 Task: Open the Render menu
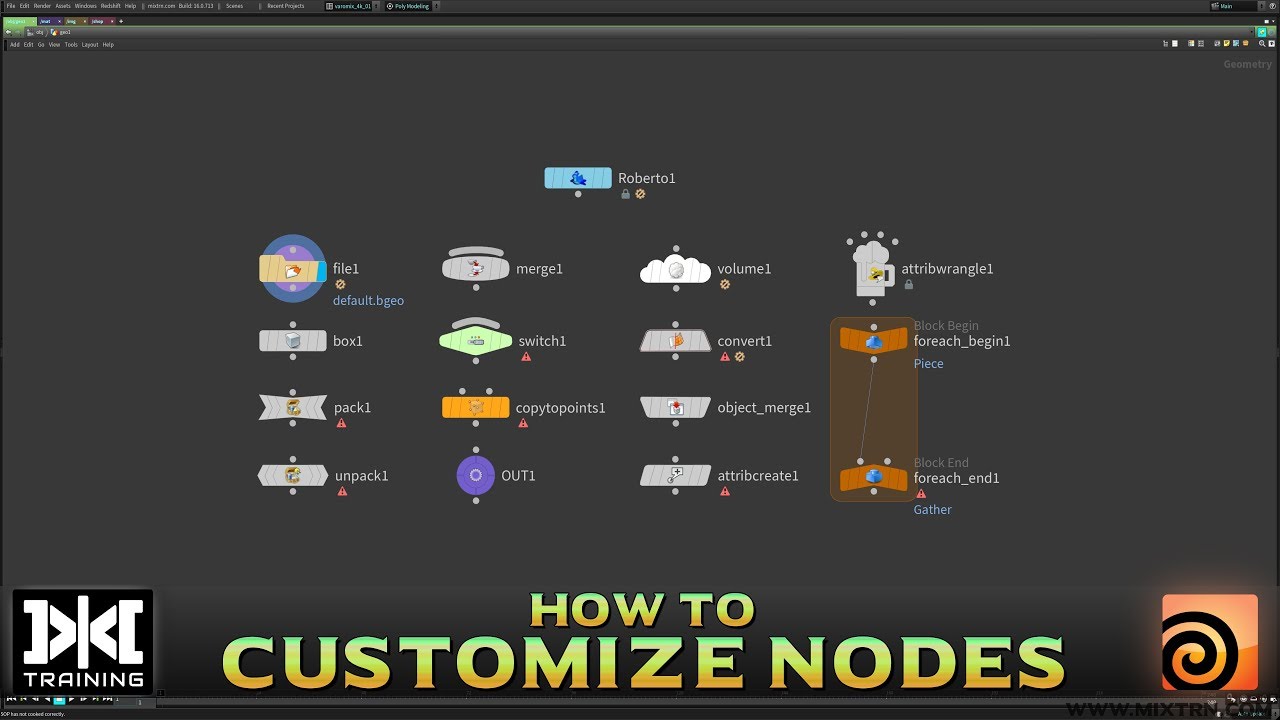click(42, 6)
